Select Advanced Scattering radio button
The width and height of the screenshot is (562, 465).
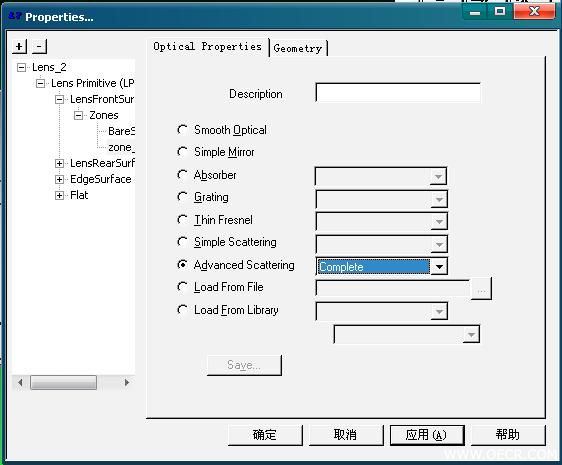click(182, 265)
